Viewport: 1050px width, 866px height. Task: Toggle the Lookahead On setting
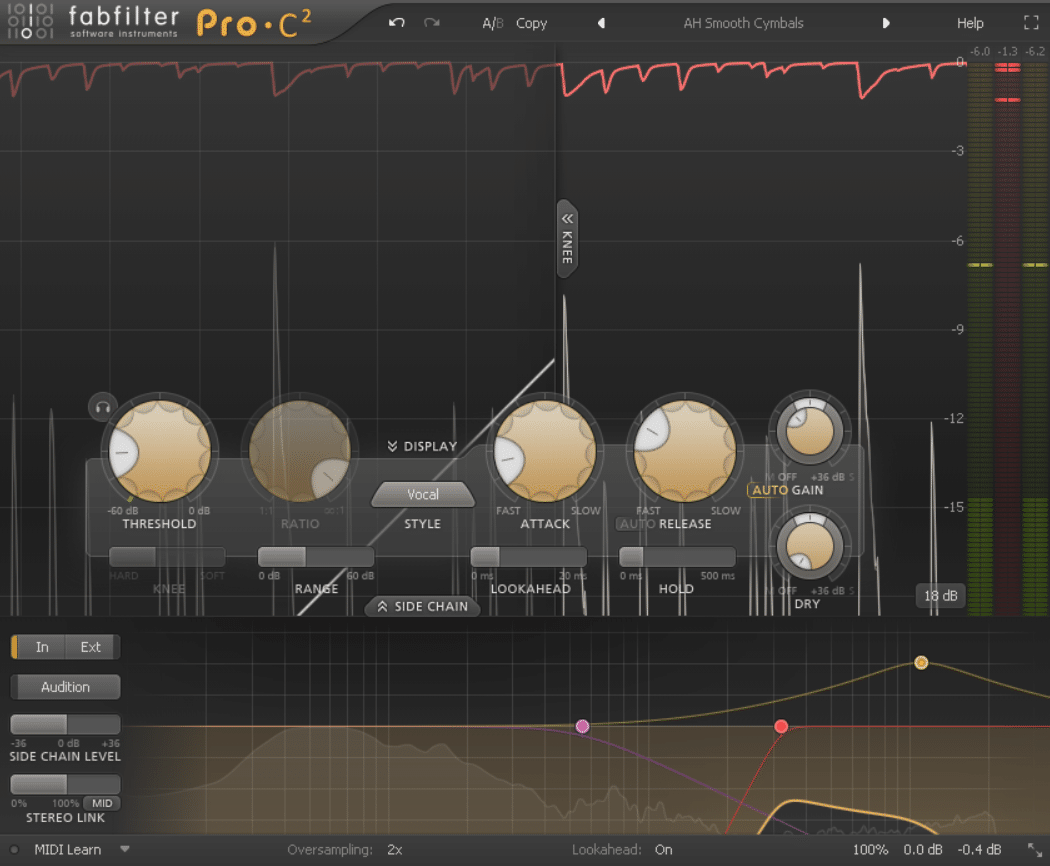664,850
